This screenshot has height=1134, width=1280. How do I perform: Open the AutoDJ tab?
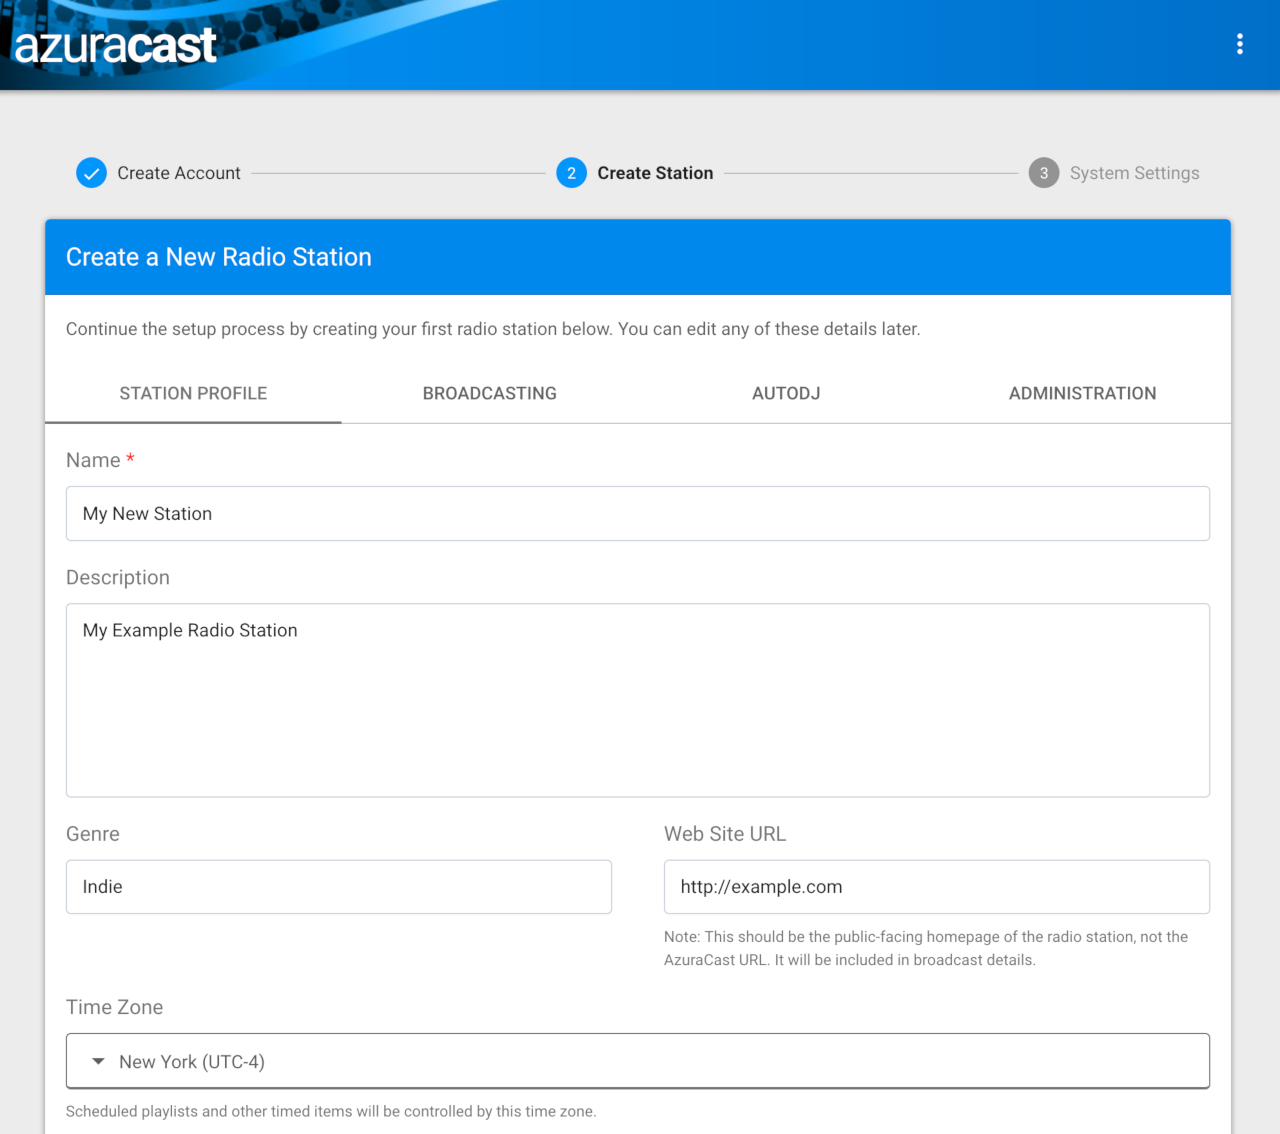786,393
